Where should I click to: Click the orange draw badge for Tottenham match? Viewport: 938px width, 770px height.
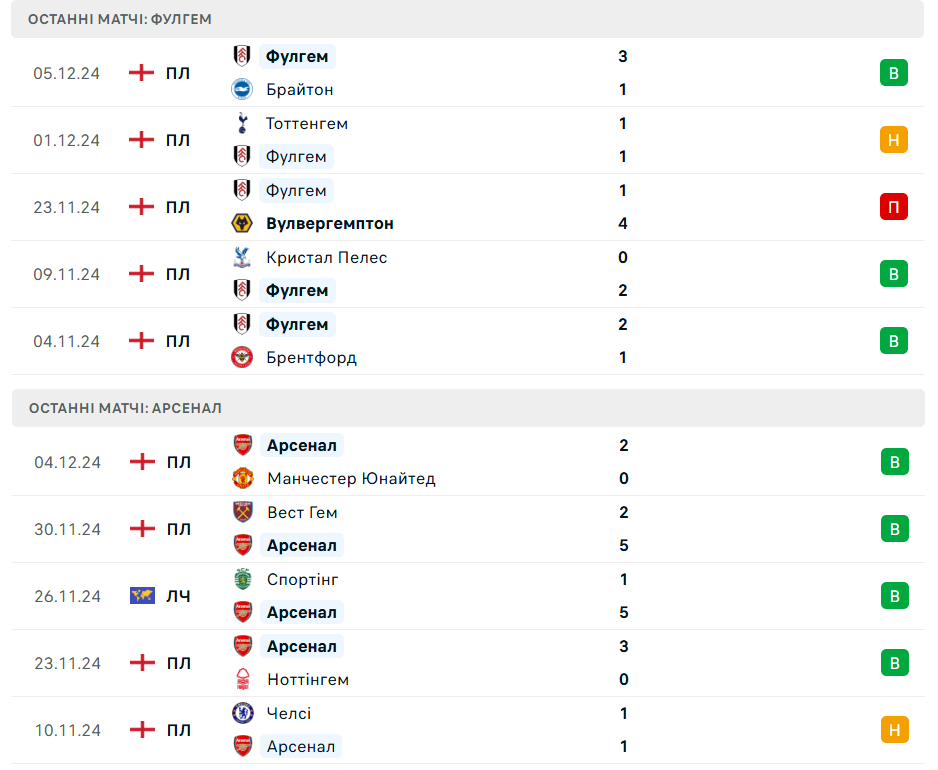tap(894, 140)
